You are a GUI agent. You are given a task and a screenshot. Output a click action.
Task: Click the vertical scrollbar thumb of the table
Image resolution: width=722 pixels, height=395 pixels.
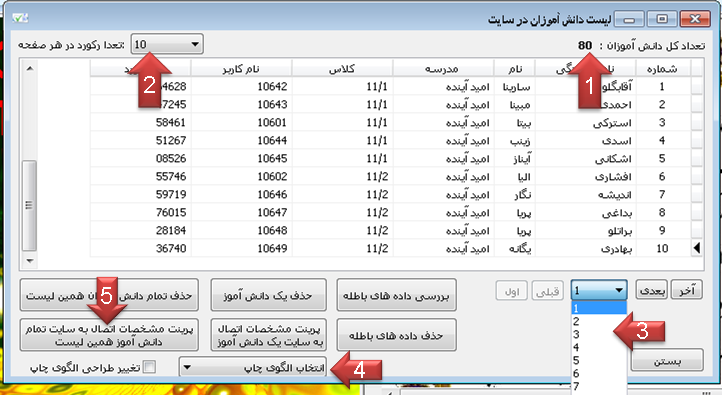pos(29,205)
